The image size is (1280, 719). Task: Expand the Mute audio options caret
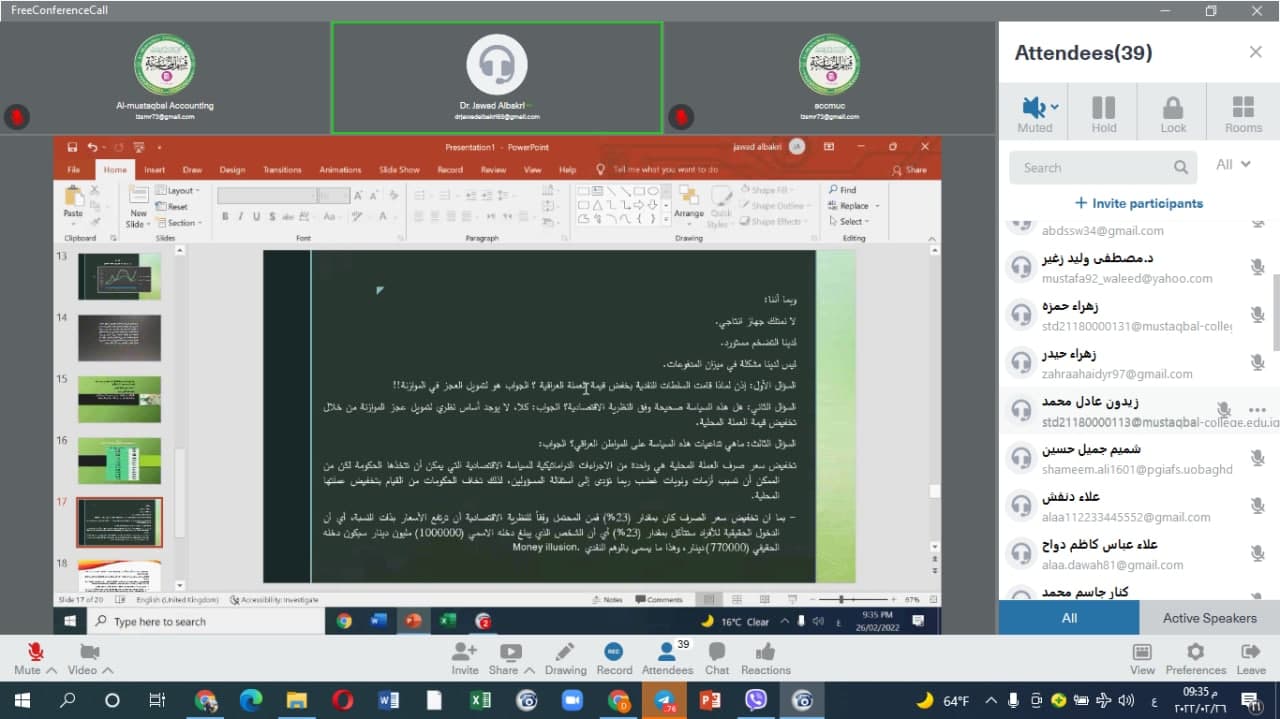point(50,670)
